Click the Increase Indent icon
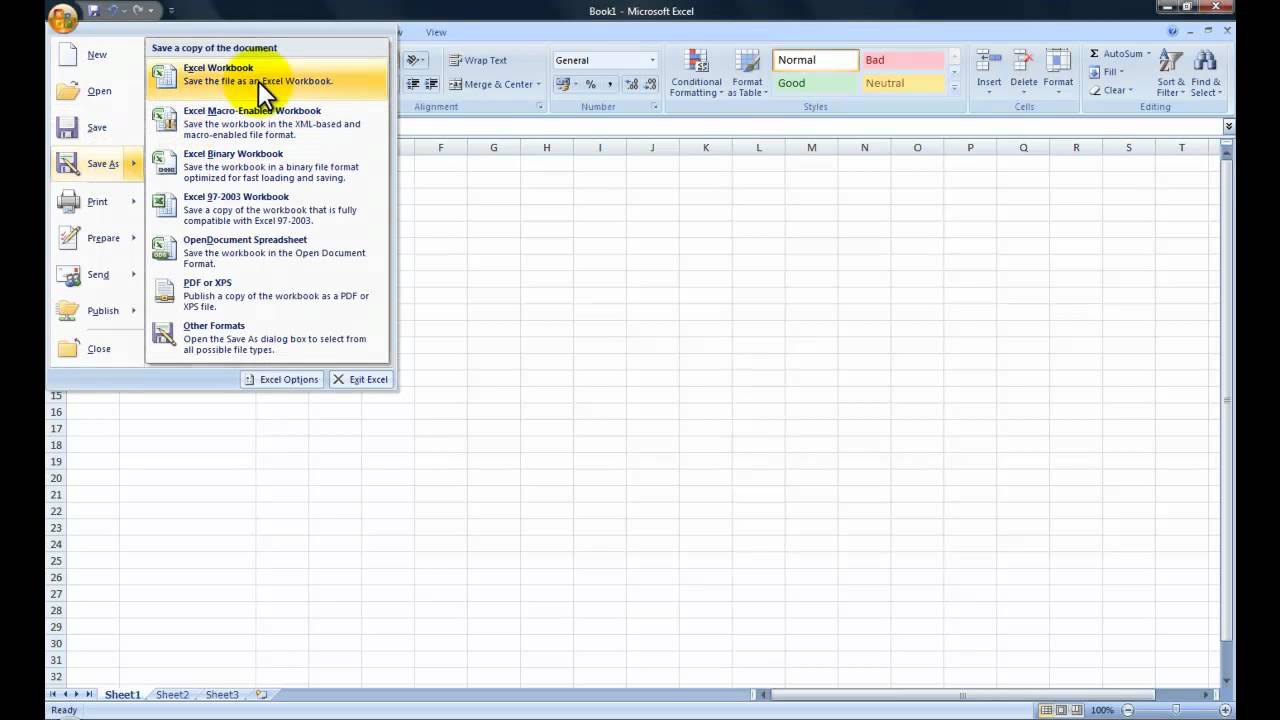This screenshot has width=1280, height=720. [x=431, y=84]
